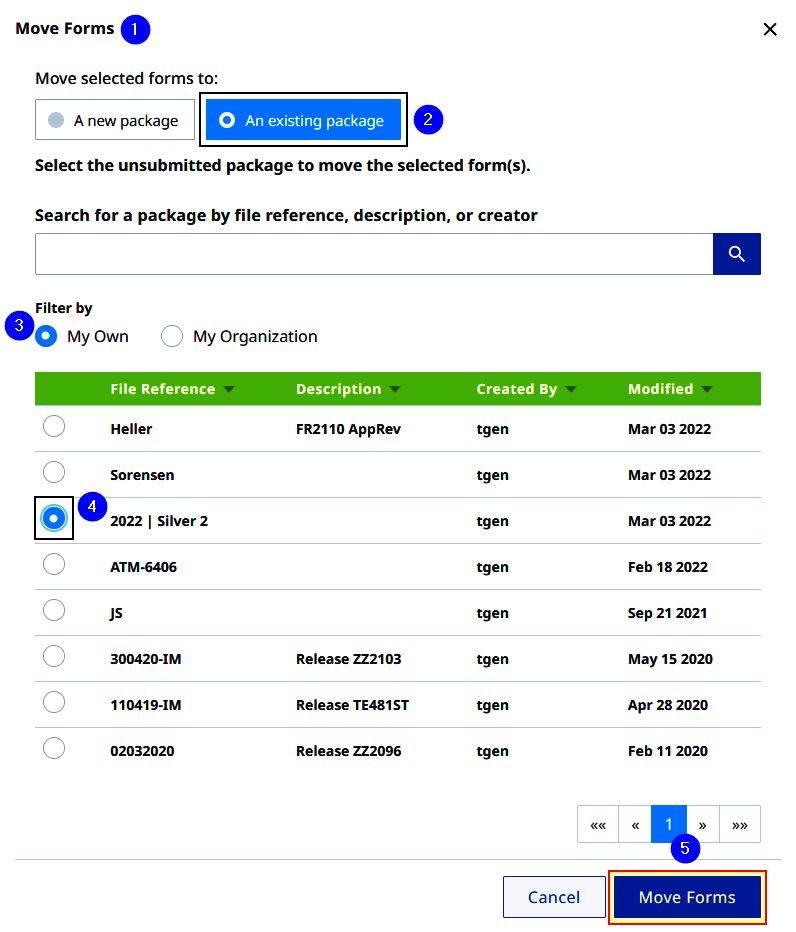Click the Move Forms submit button
796x932 pixels.
coord(687,897)
